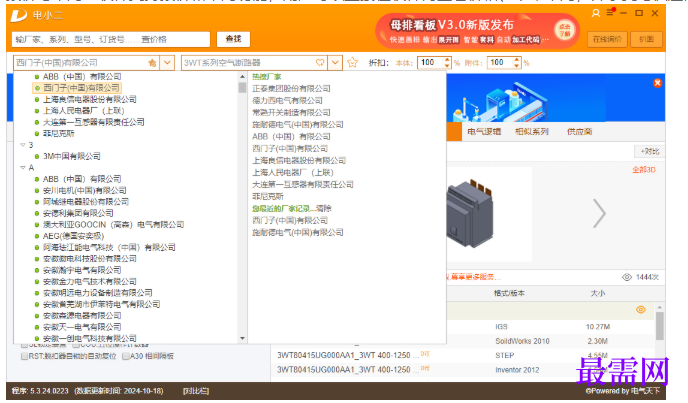Select 安川电机(中国)有限公司 in tree
Viewport: 688px width, 403px height.
pyautogui.click(x=84, y=191)
